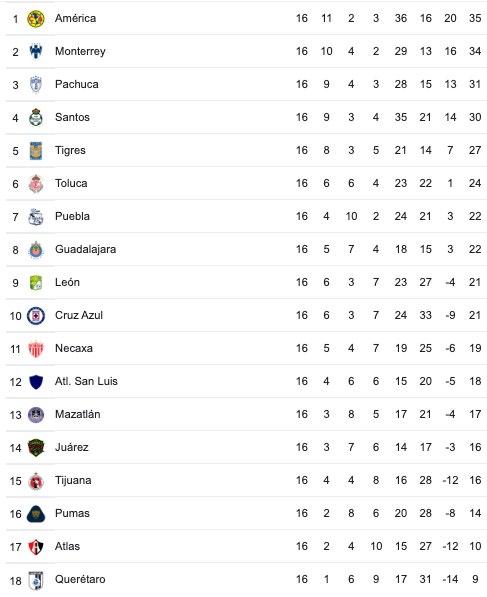Open the Guadalajara team name link
This screenshot has width=487, height=597.
coord(86,249)
